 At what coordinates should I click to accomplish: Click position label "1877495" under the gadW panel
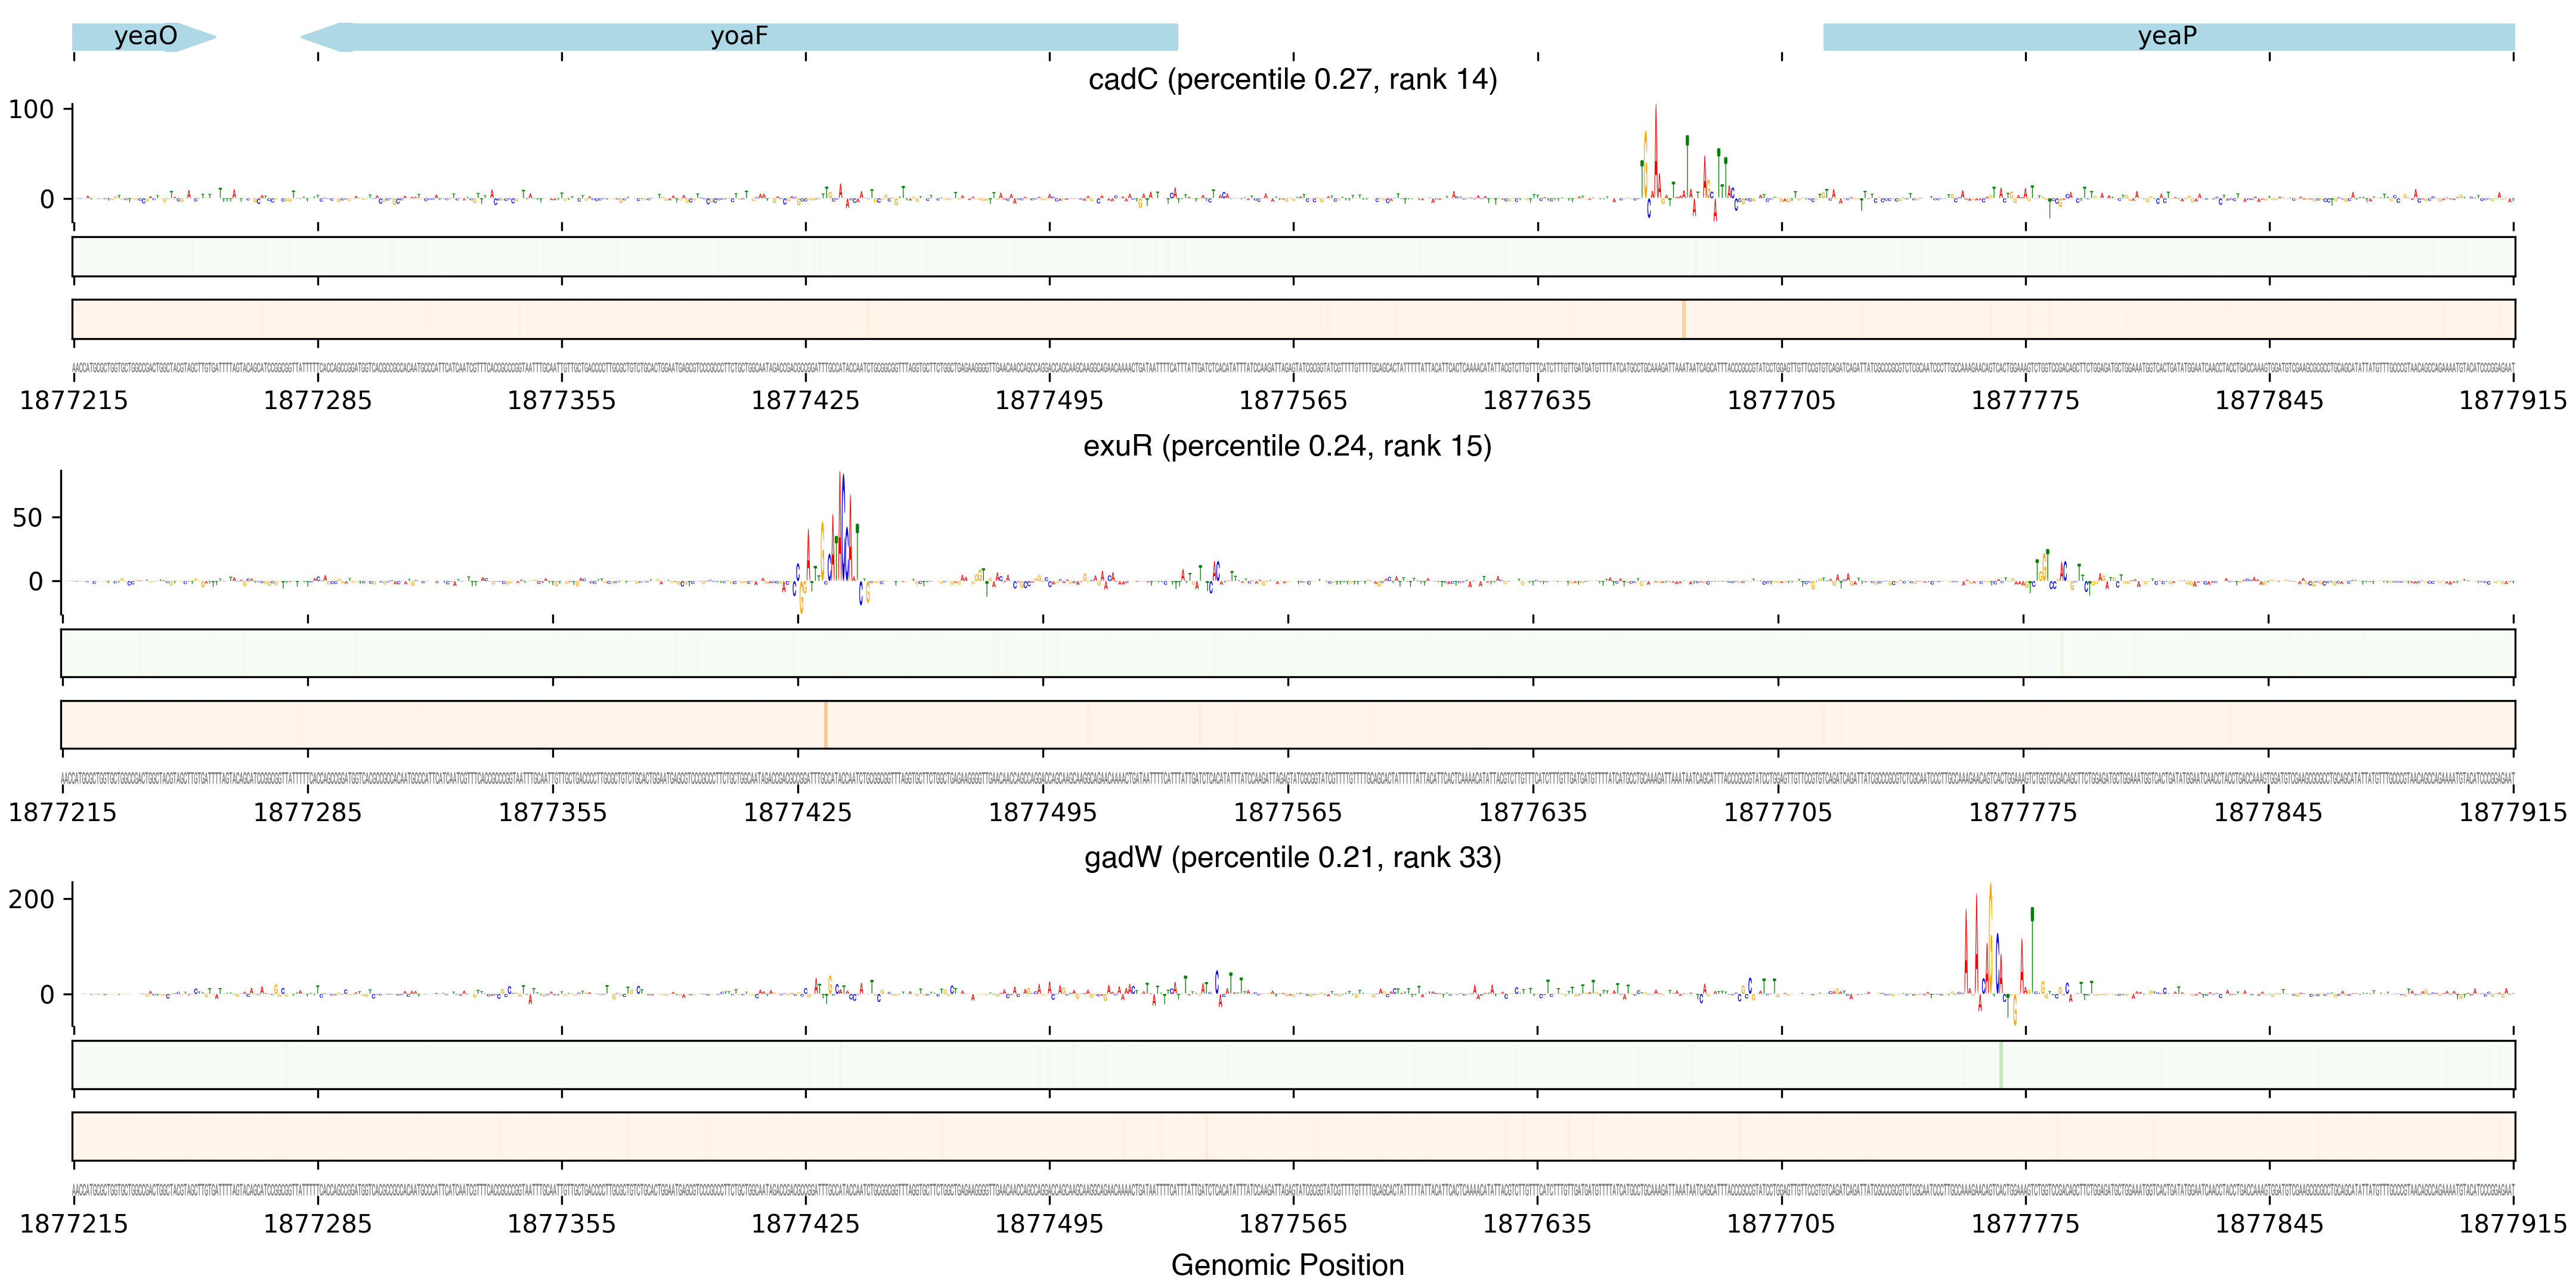coord(1050,1224)
